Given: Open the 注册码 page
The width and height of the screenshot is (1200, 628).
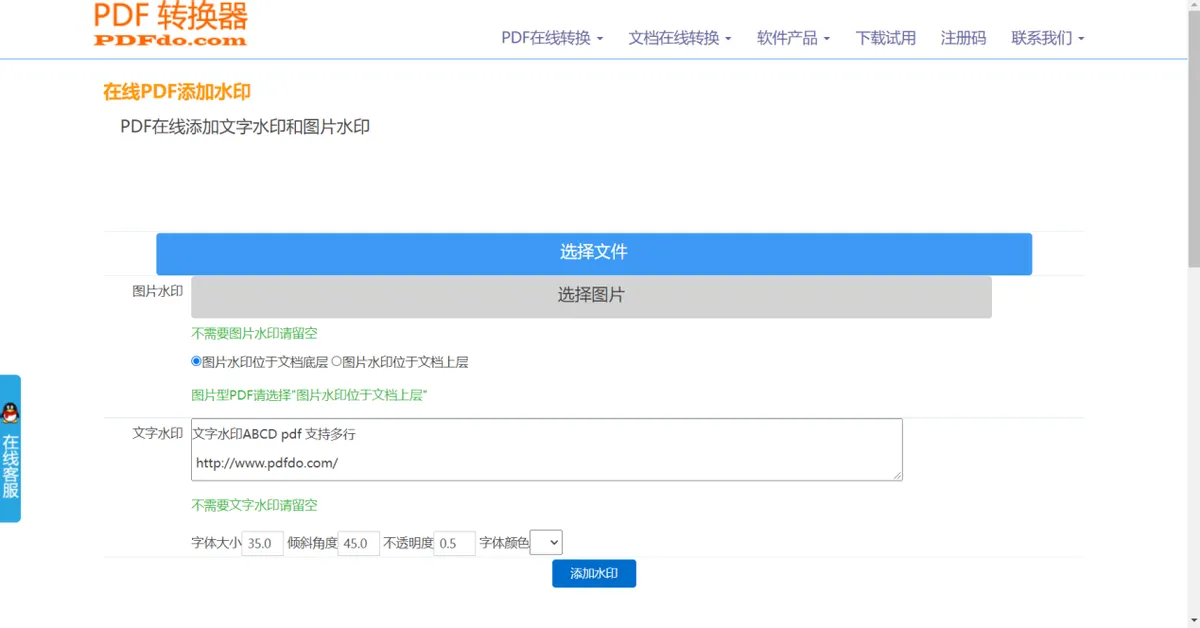Looking at the screenshot, I should tap(963, 38).
